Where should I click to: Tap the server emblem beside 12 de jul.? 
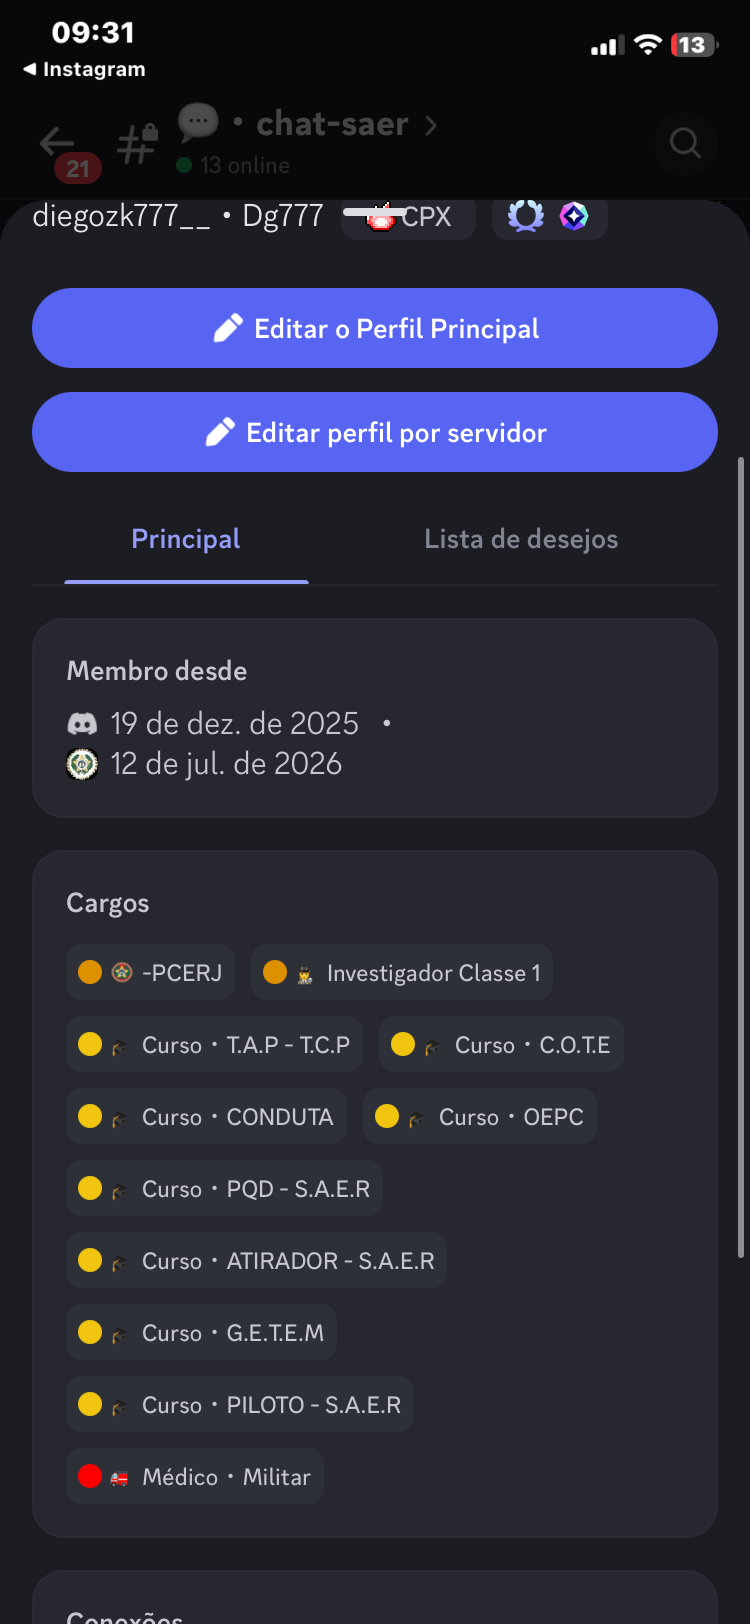pyautogui.click(x=82, y=764)
